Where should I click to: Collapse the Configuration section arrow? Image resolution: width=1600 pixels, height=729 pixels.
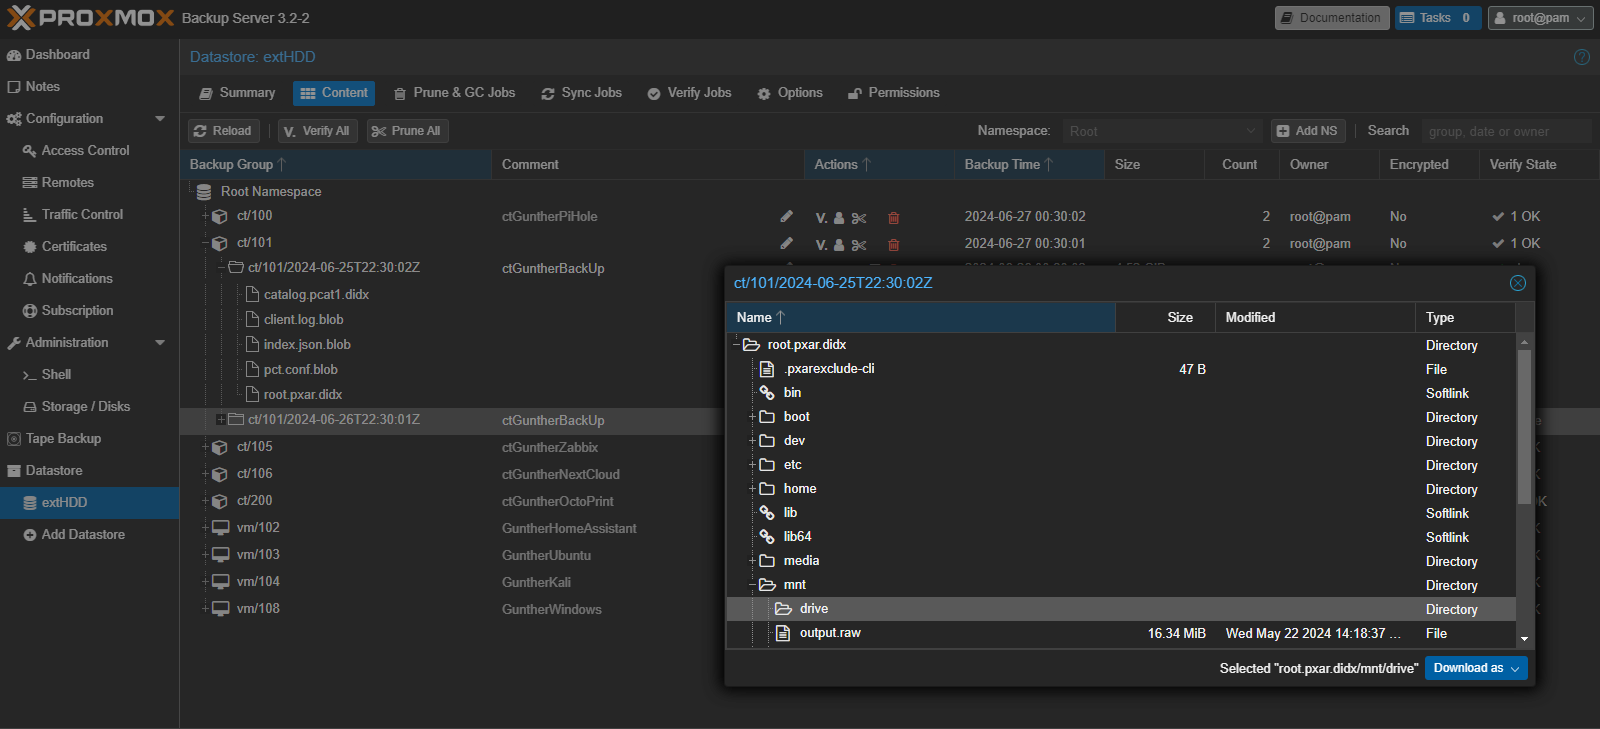tap(160, 119)
